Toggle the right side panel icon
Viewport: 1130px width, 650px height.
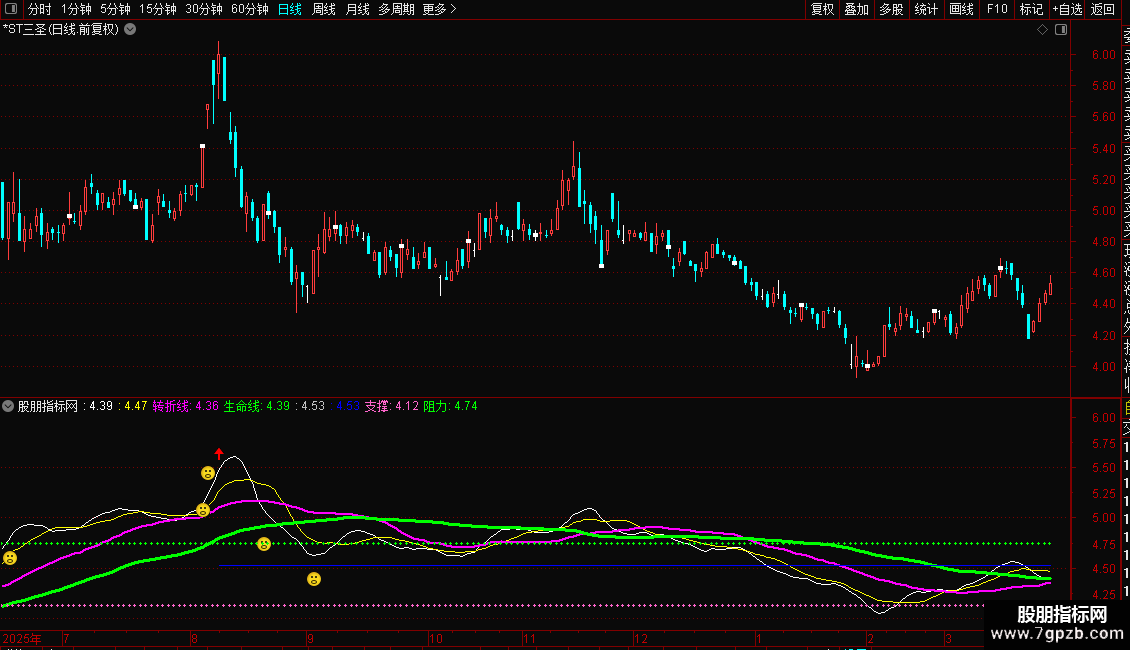(x=1061, y=30)
